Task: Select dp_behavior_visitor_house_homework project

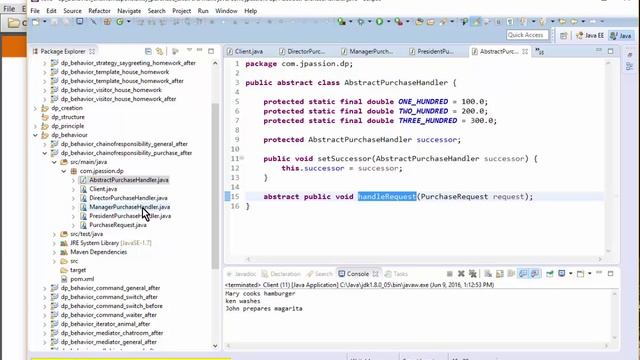Action: click(x=111, y=90)
